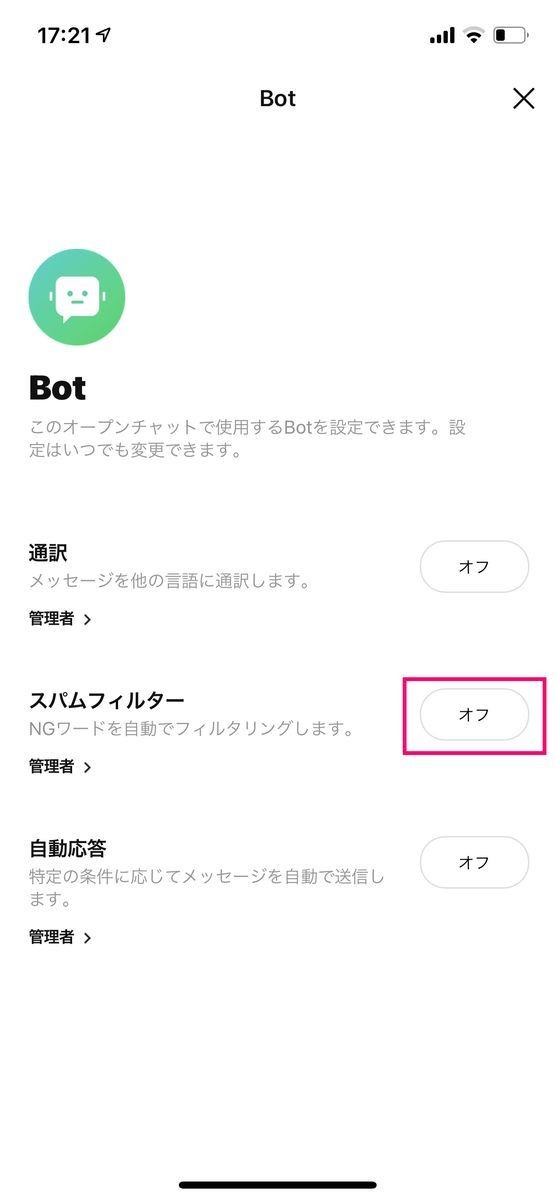Tap the cellular signal bars icon
This screenshot has height=1200, width=555.
[x=442, y=36]
